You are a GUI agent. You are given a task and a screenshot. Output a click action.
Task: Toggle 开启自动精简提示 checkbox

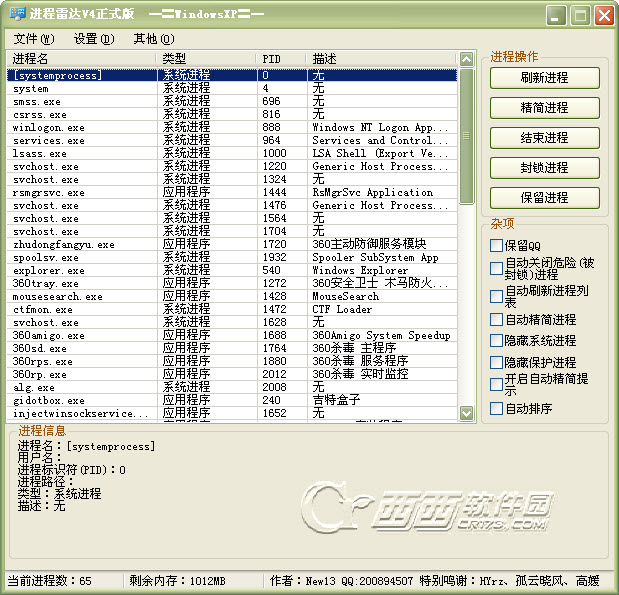click(496, 384)
